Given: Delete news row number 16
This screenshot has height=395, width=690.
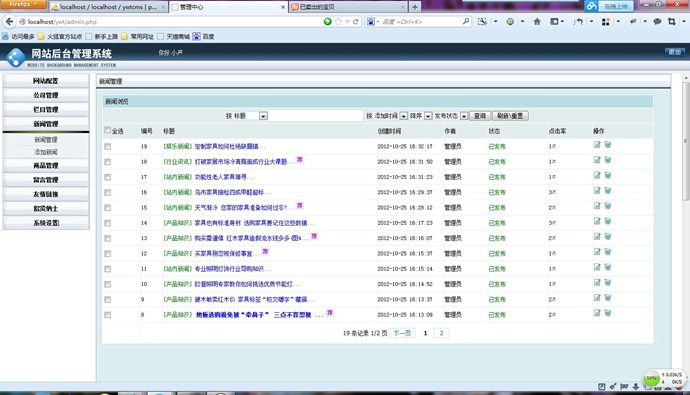Looking at the screenshot, I should pos(608,191).
